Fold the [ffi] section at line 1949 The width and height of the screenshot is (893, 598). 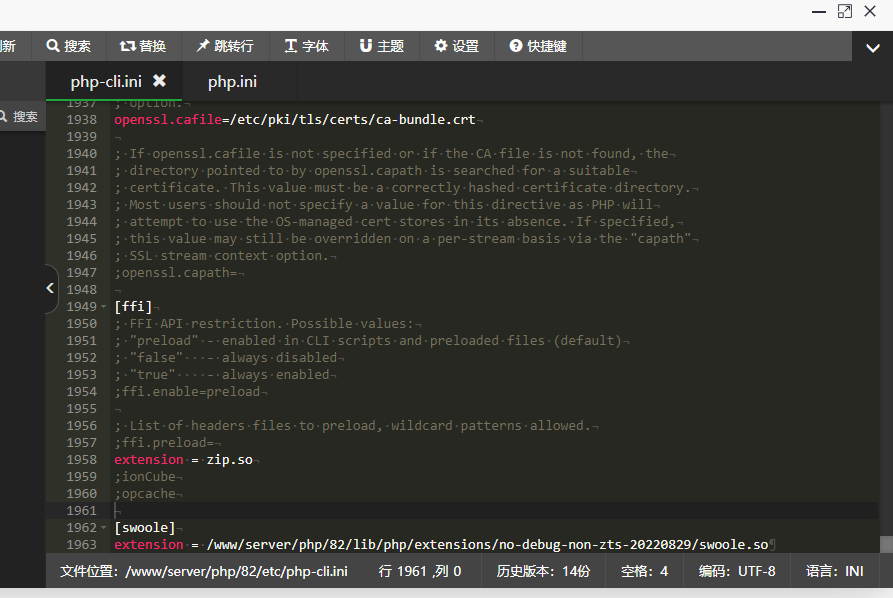tap(104, 306)
